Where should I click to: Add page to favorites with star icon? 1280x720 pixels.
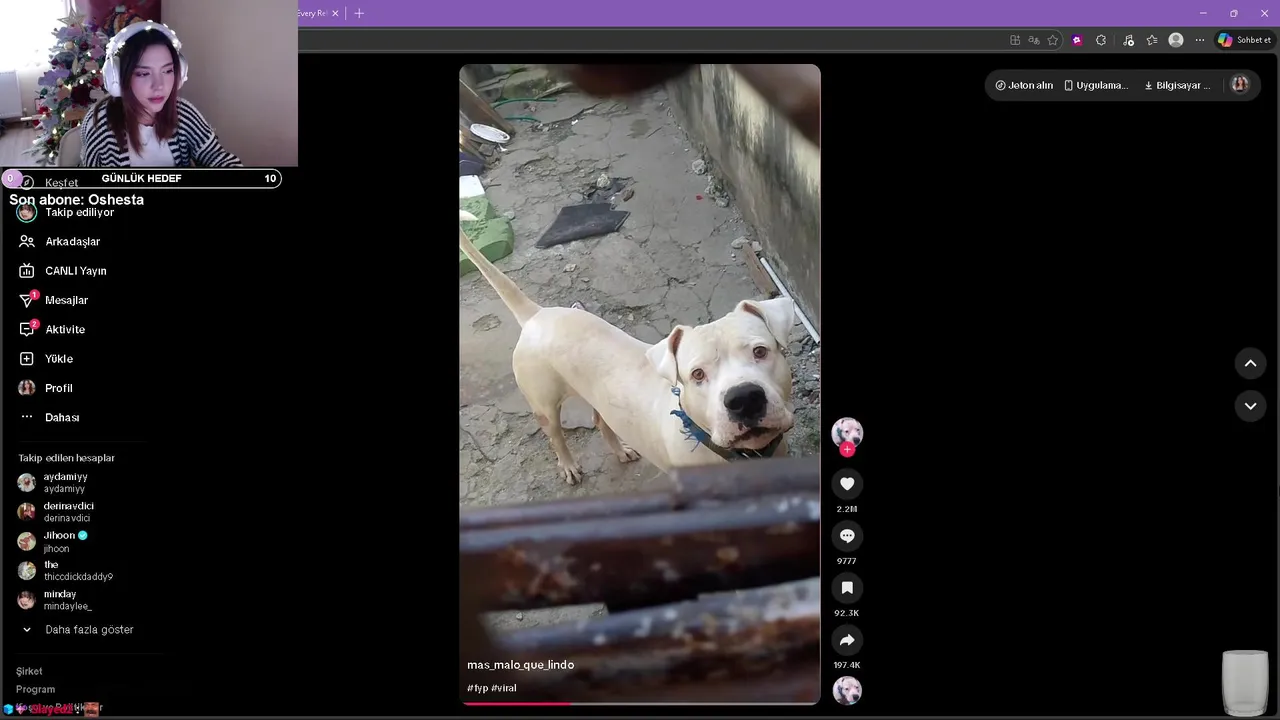pos(1053,40)
